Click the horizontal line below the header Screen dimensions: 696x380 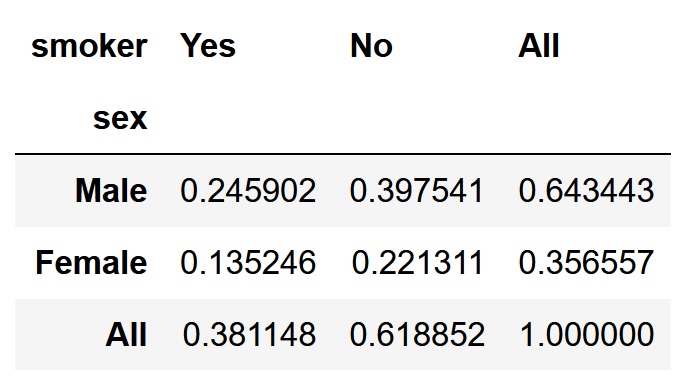point(343,154)
